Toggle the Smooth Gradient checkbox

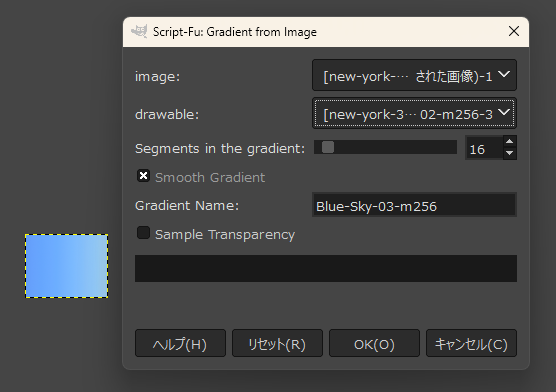(143, 176)
